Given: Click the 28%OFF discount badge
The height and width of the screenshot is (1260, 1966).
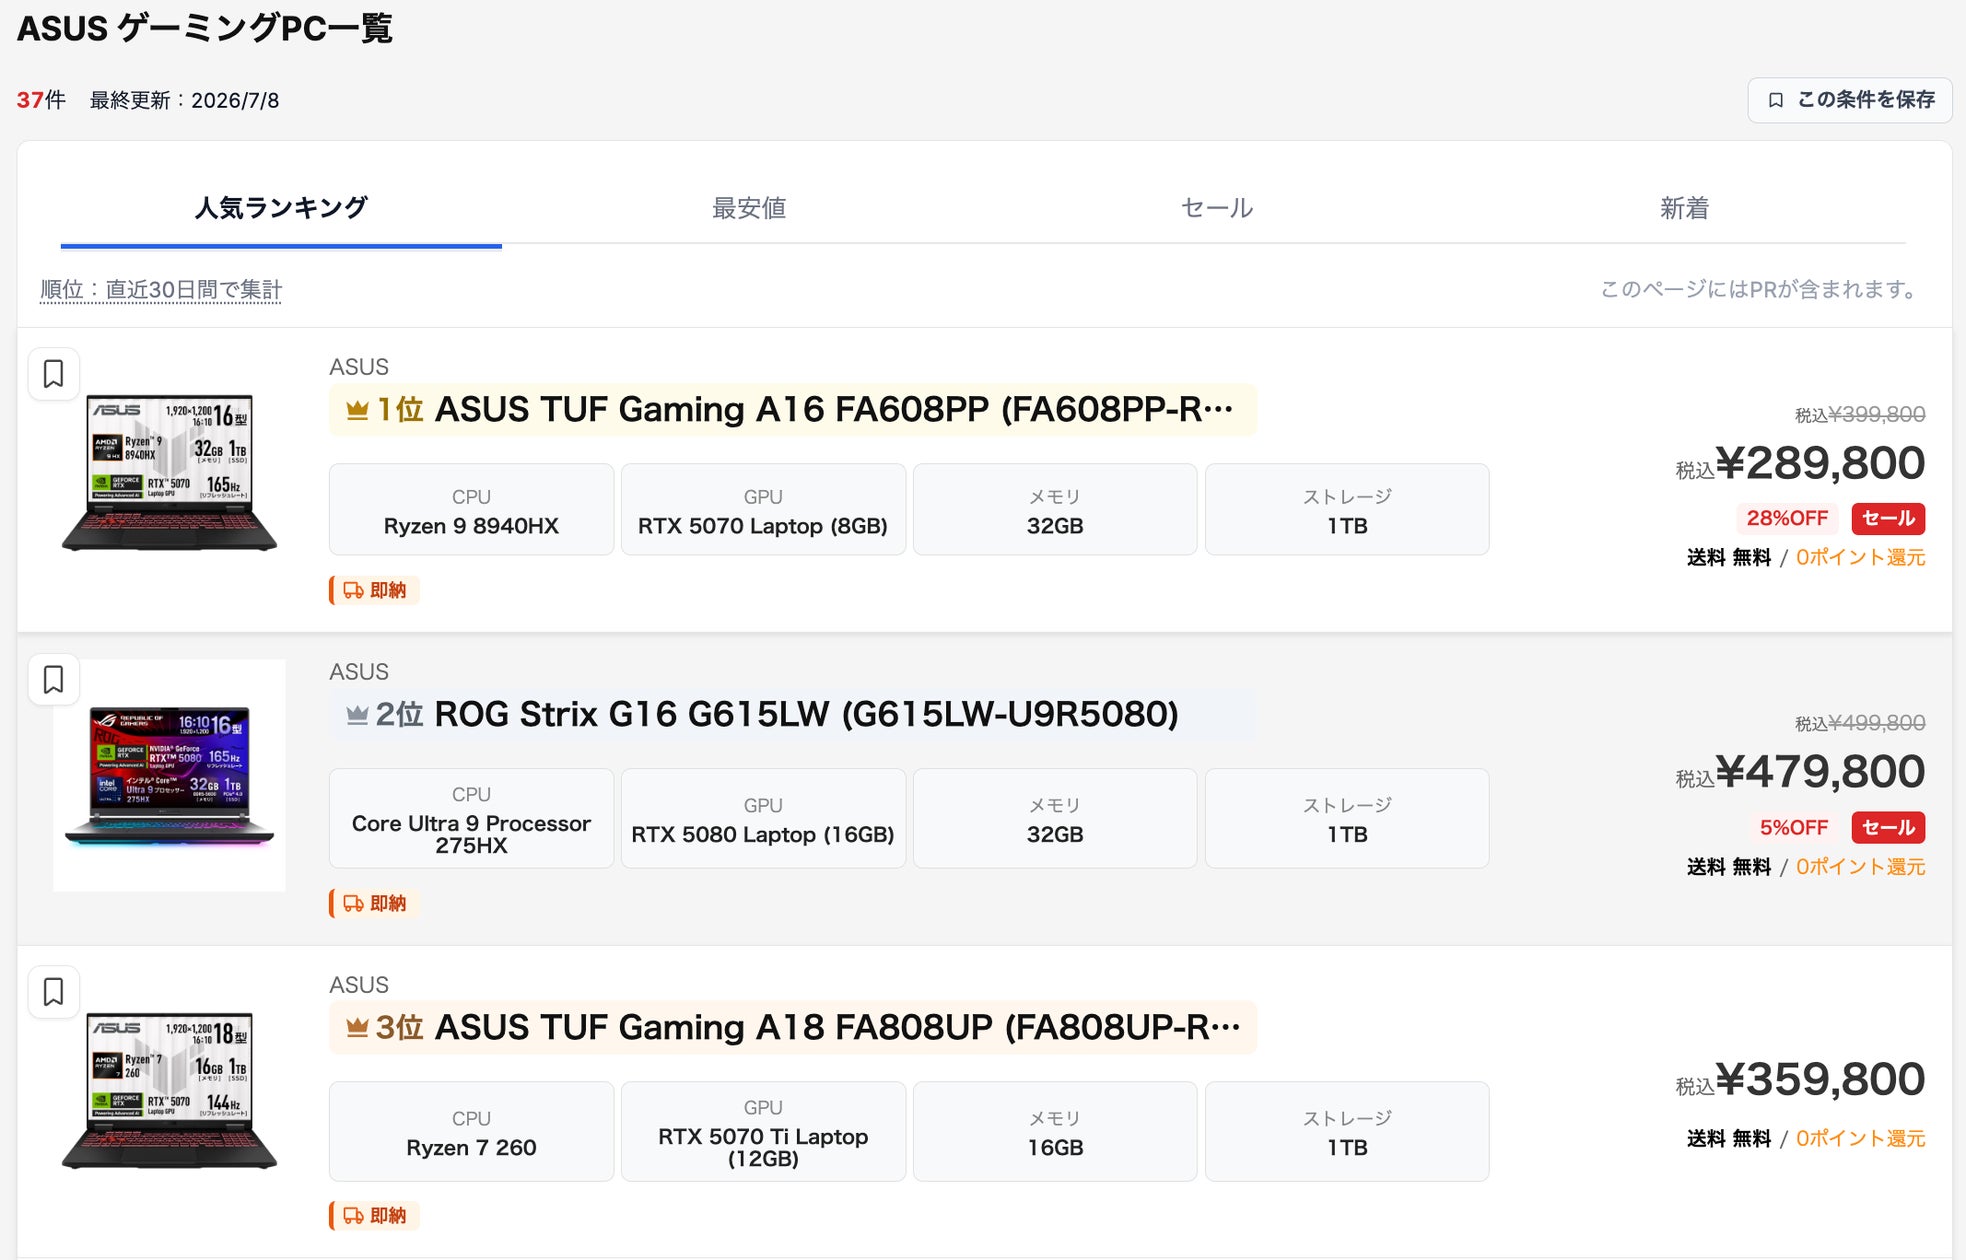Looking at the screenshot, I should [1787, 518].
